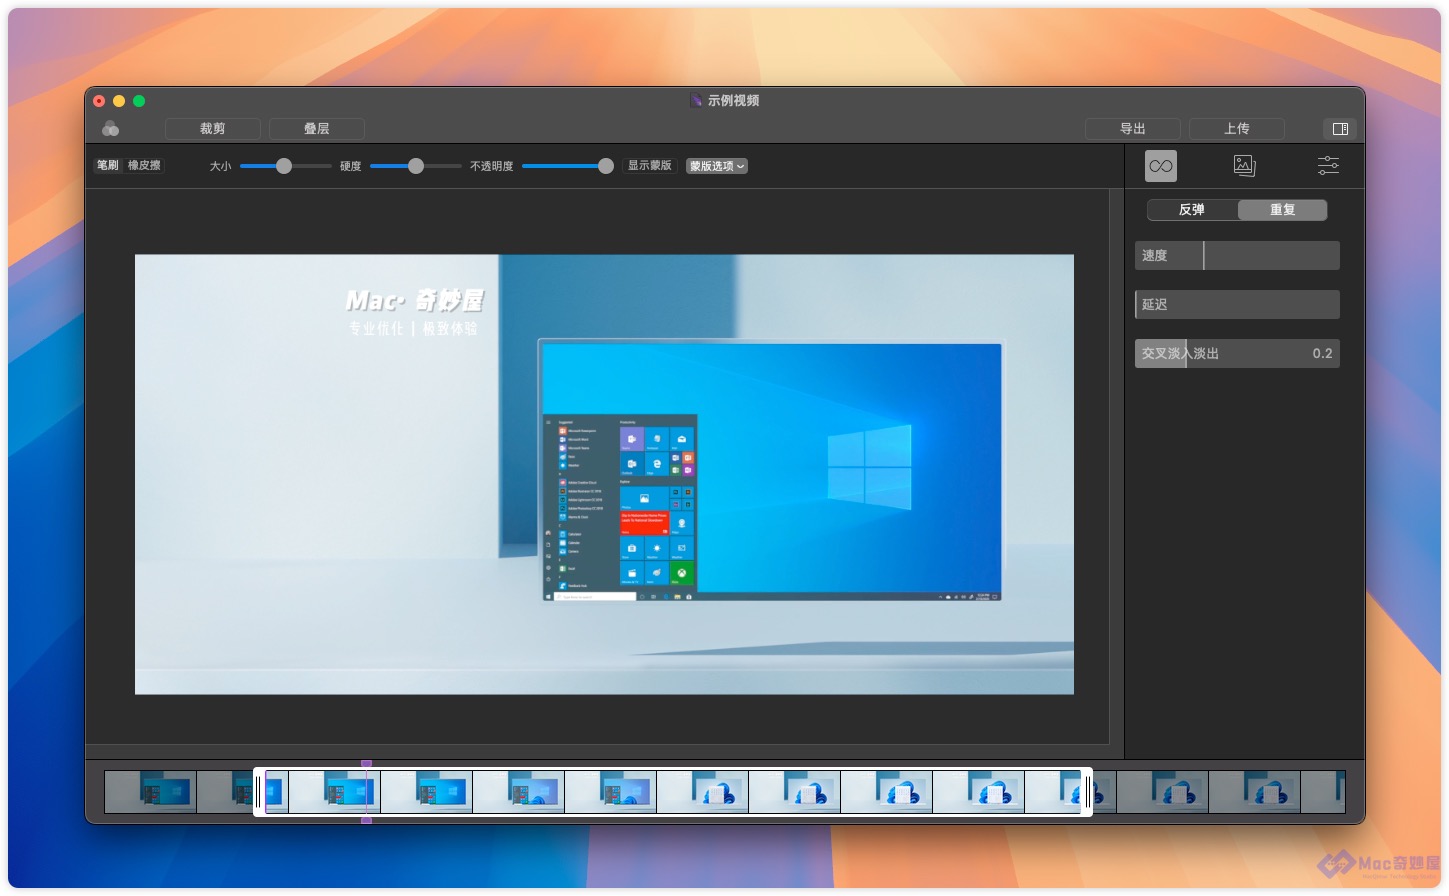Click the left trim handle of timeline
Screen dimensions: 1449x896
point(259,792)
